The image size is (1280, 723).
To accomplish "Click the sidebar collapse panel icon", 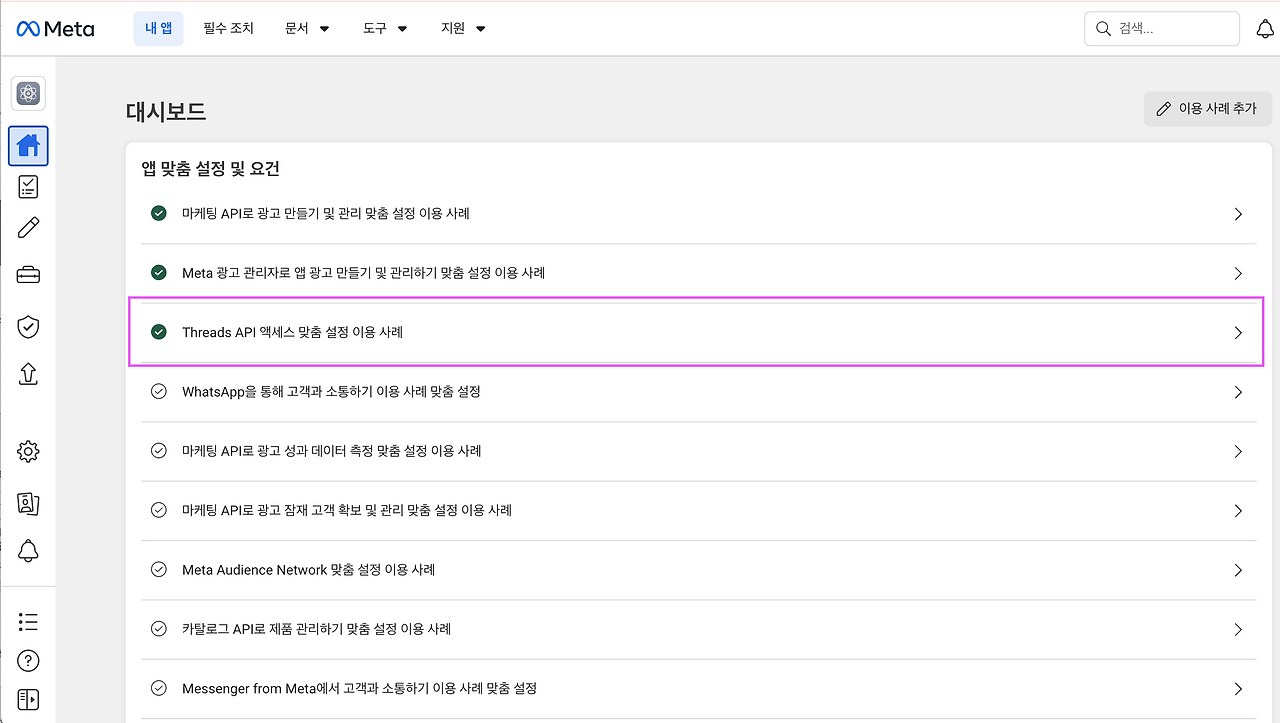I will click(x=28, y=699).
